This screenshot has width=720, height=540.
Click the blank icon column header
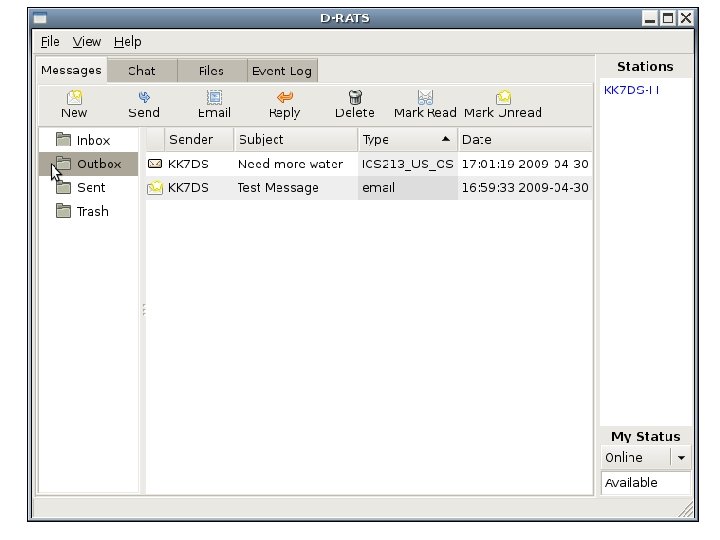(x=155, y=140)
